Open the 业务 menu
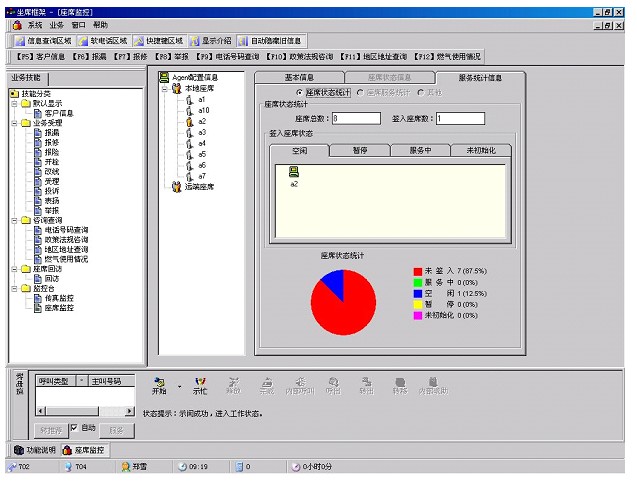Viewport: 637px width, 484px height. 56,24
